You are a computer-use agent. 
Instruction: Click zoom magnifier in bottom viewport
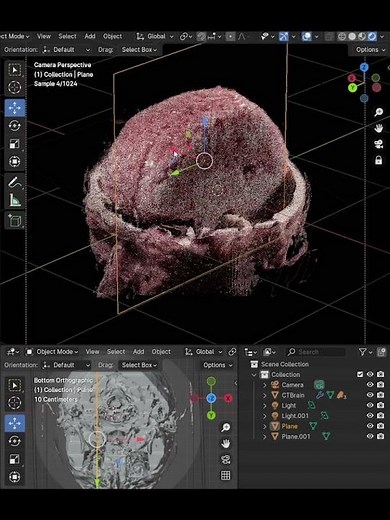[226, 427]
